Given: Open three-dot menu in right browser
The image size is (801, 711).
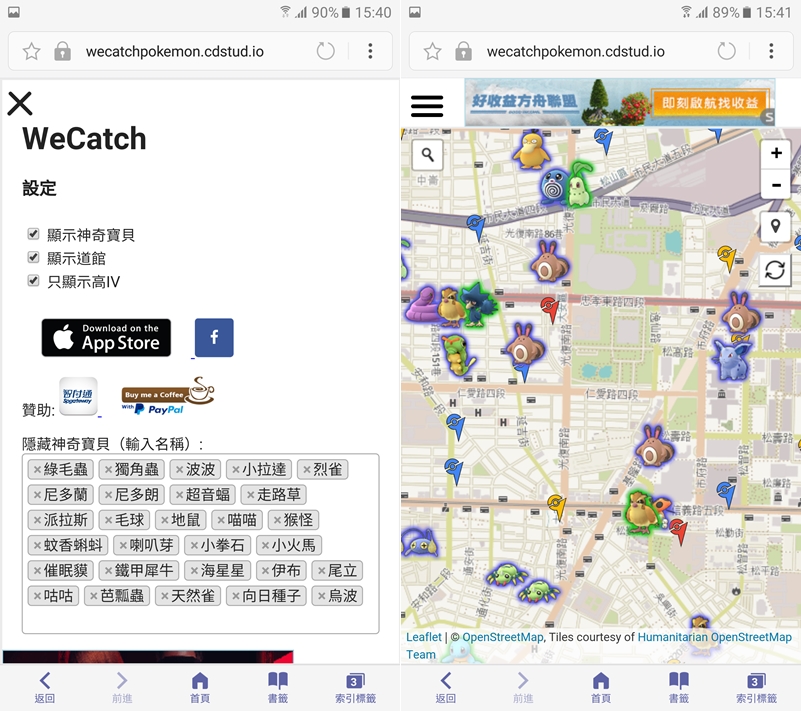Looking at the screenshot, I should pyautogui.click(x=771, y=51).
